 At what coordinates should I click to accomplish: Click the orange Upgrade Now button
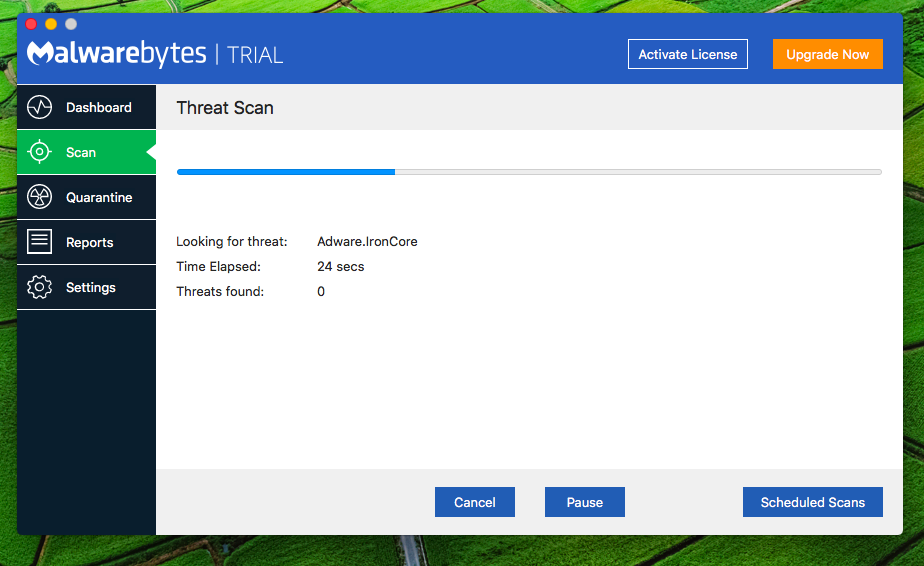(827, 54)
